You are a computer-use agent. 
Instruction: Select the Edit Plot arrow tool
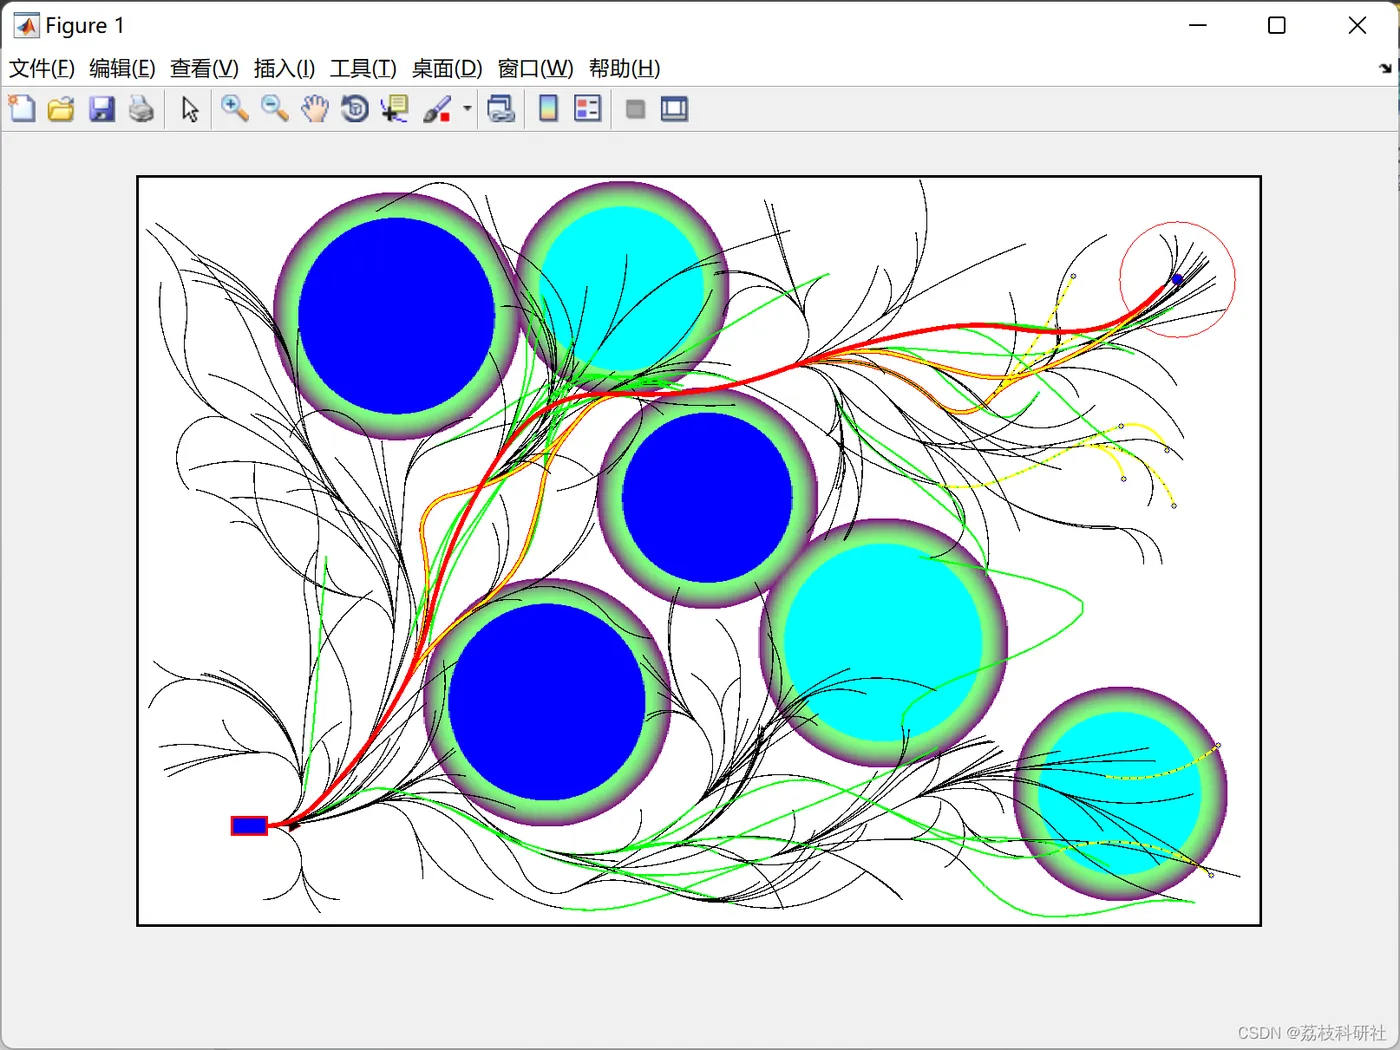coord(190,109)
